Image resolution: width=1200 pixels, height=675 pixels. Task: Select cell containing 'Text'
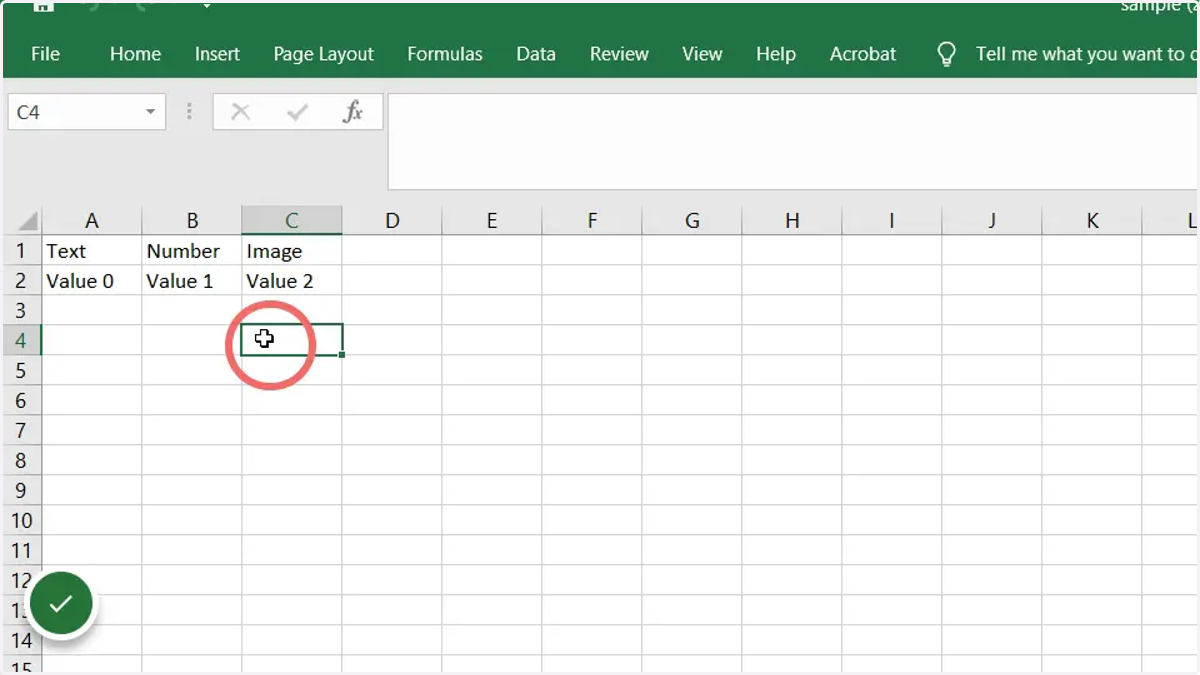coord(92,251)
